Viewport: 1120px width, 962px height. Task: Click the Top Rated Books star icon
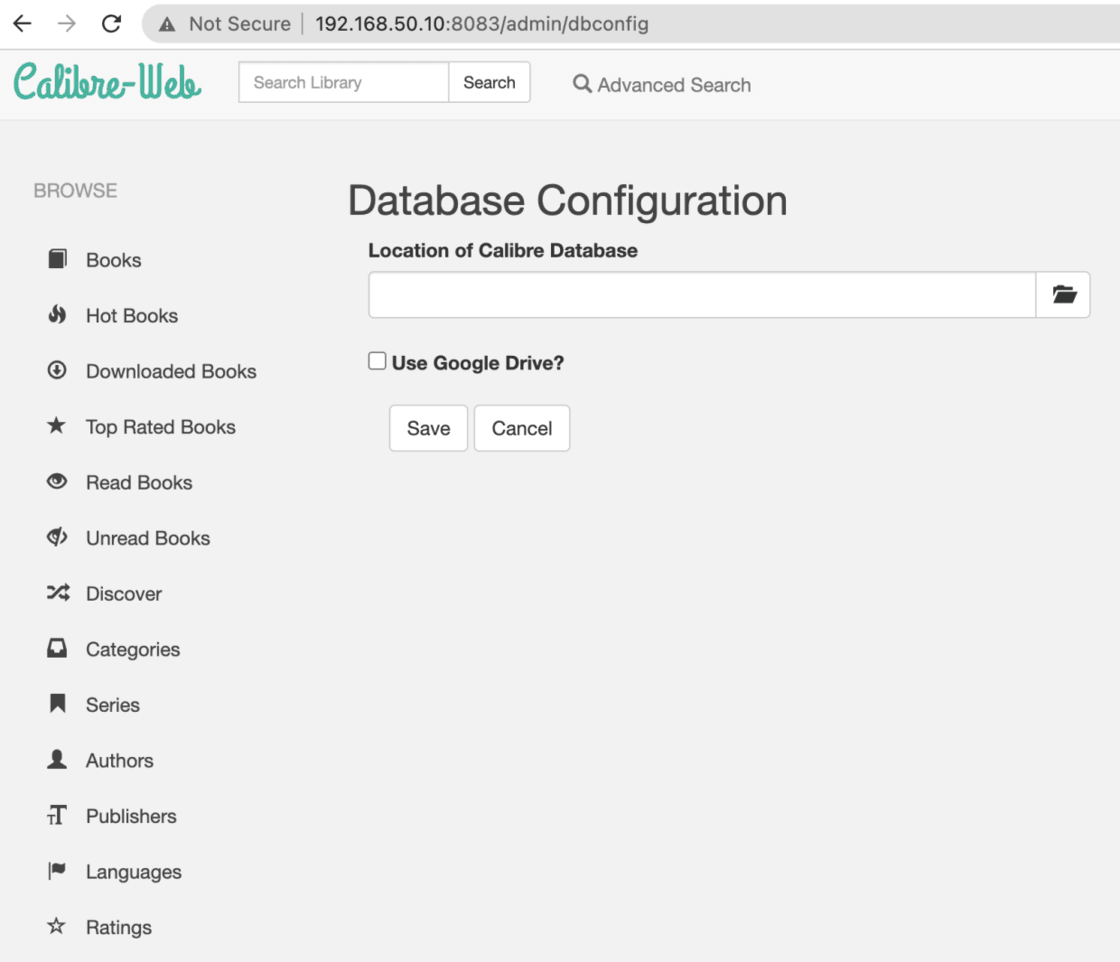pos(57,427)
